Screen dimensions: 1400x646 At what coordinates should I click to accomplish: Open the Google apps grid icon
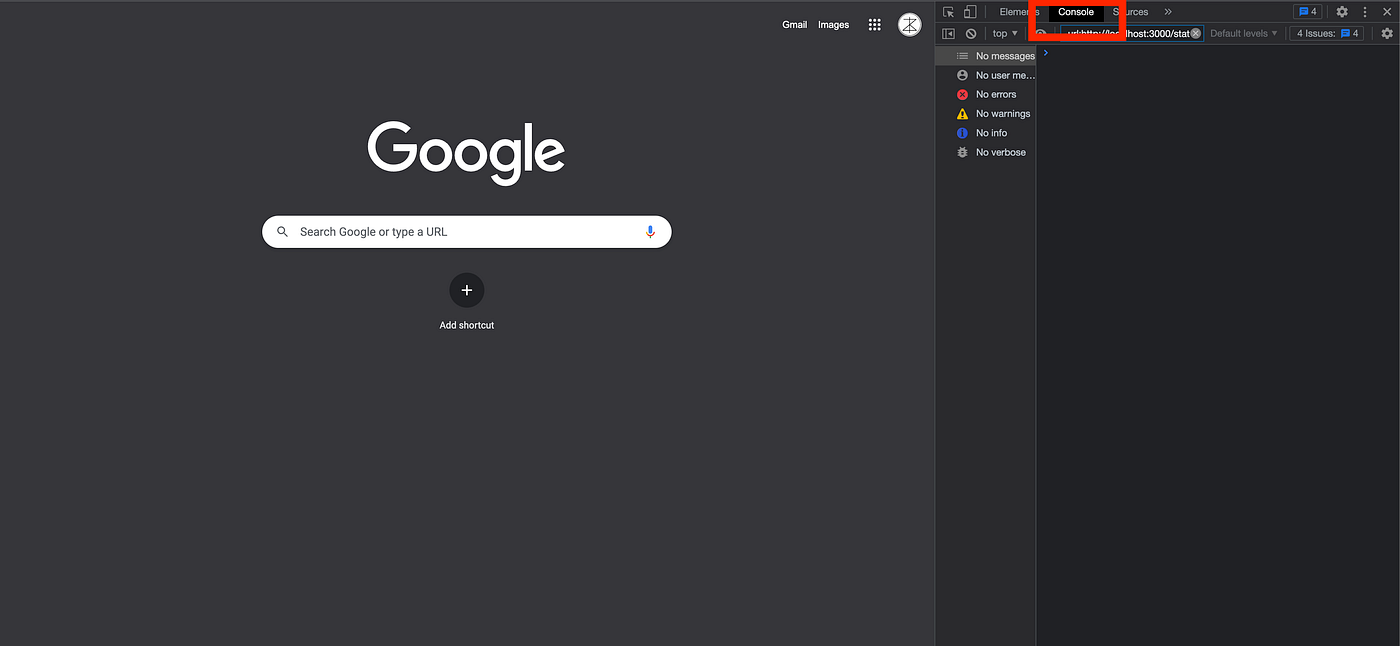coord(875,25)
